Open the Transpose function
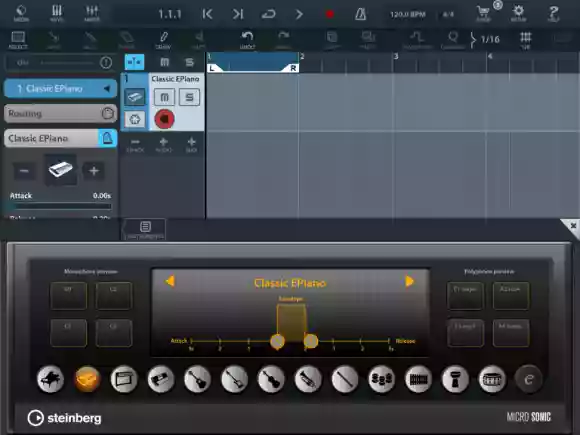This screenshot has width=580, height=435. [417, 40]
